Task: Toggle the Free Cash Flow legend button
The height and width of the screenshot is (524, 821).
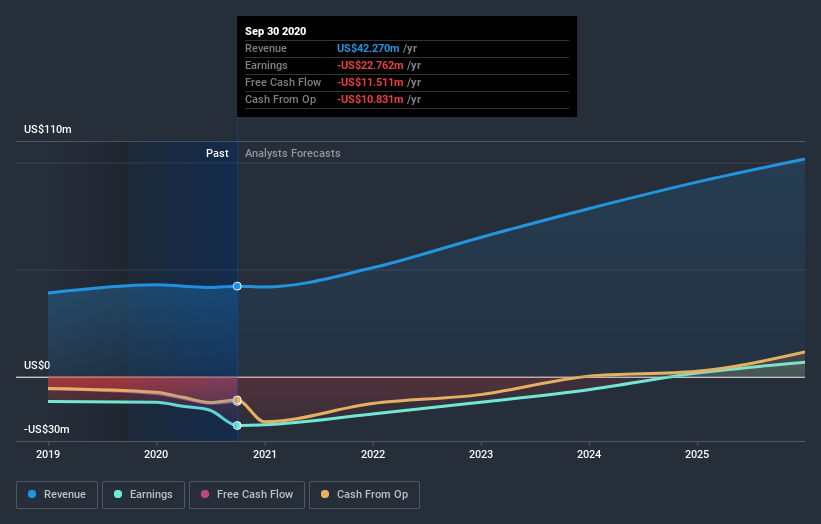Action: point(247,495)
